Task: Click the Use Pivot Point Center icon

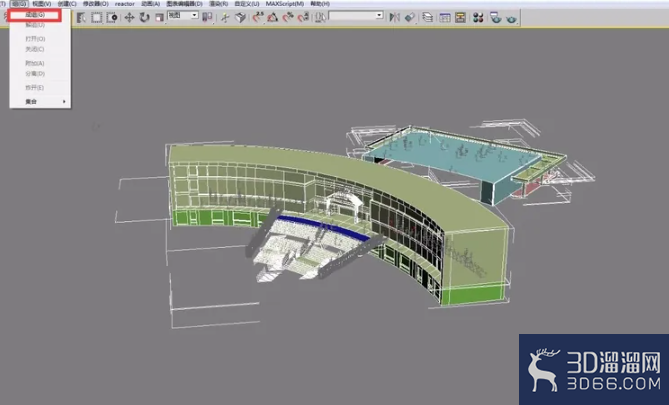Action: click(207, 17)
